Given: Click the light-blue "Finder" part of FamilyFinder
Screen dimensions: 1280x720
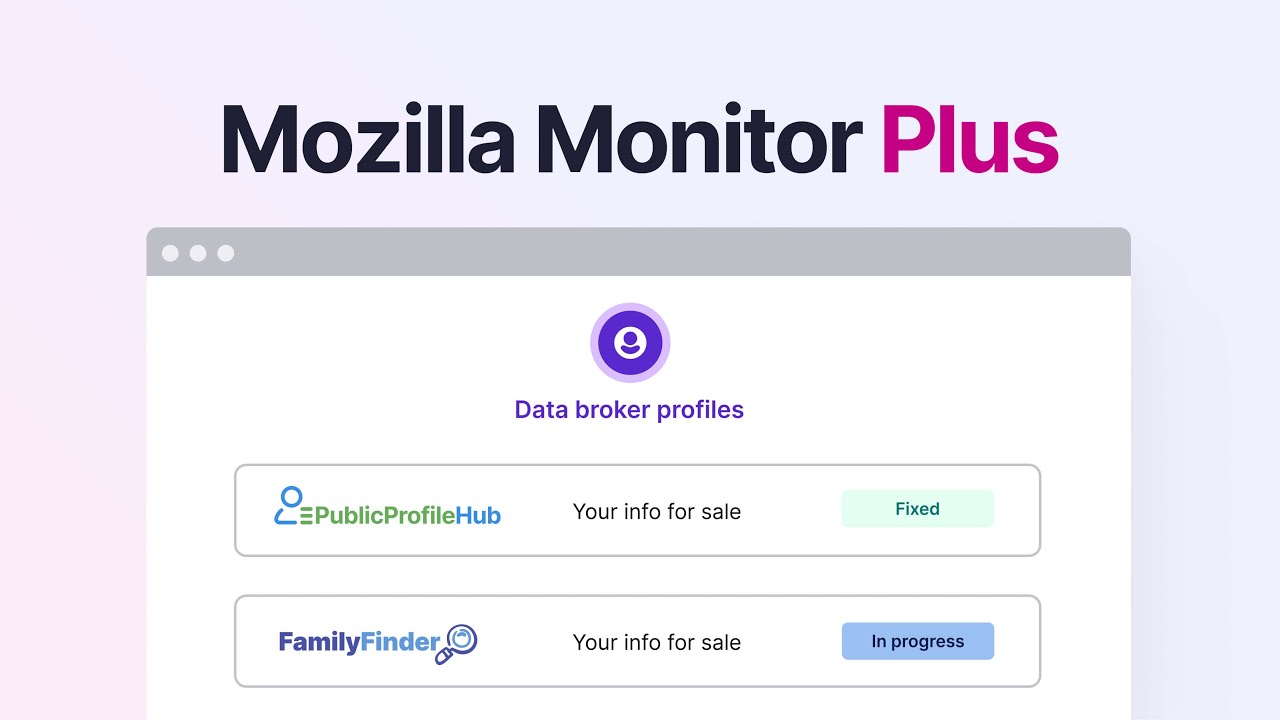Looking at the screenshot, I should click(400, 642).
